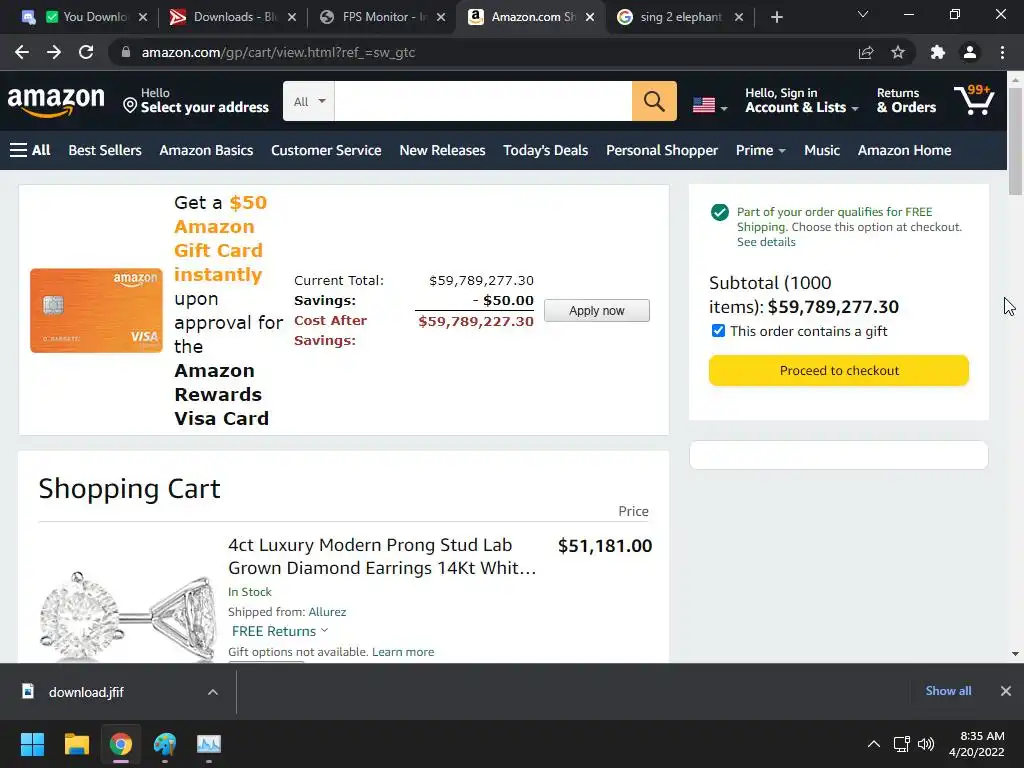Close the Amazon.com tab

click(590, 17)
